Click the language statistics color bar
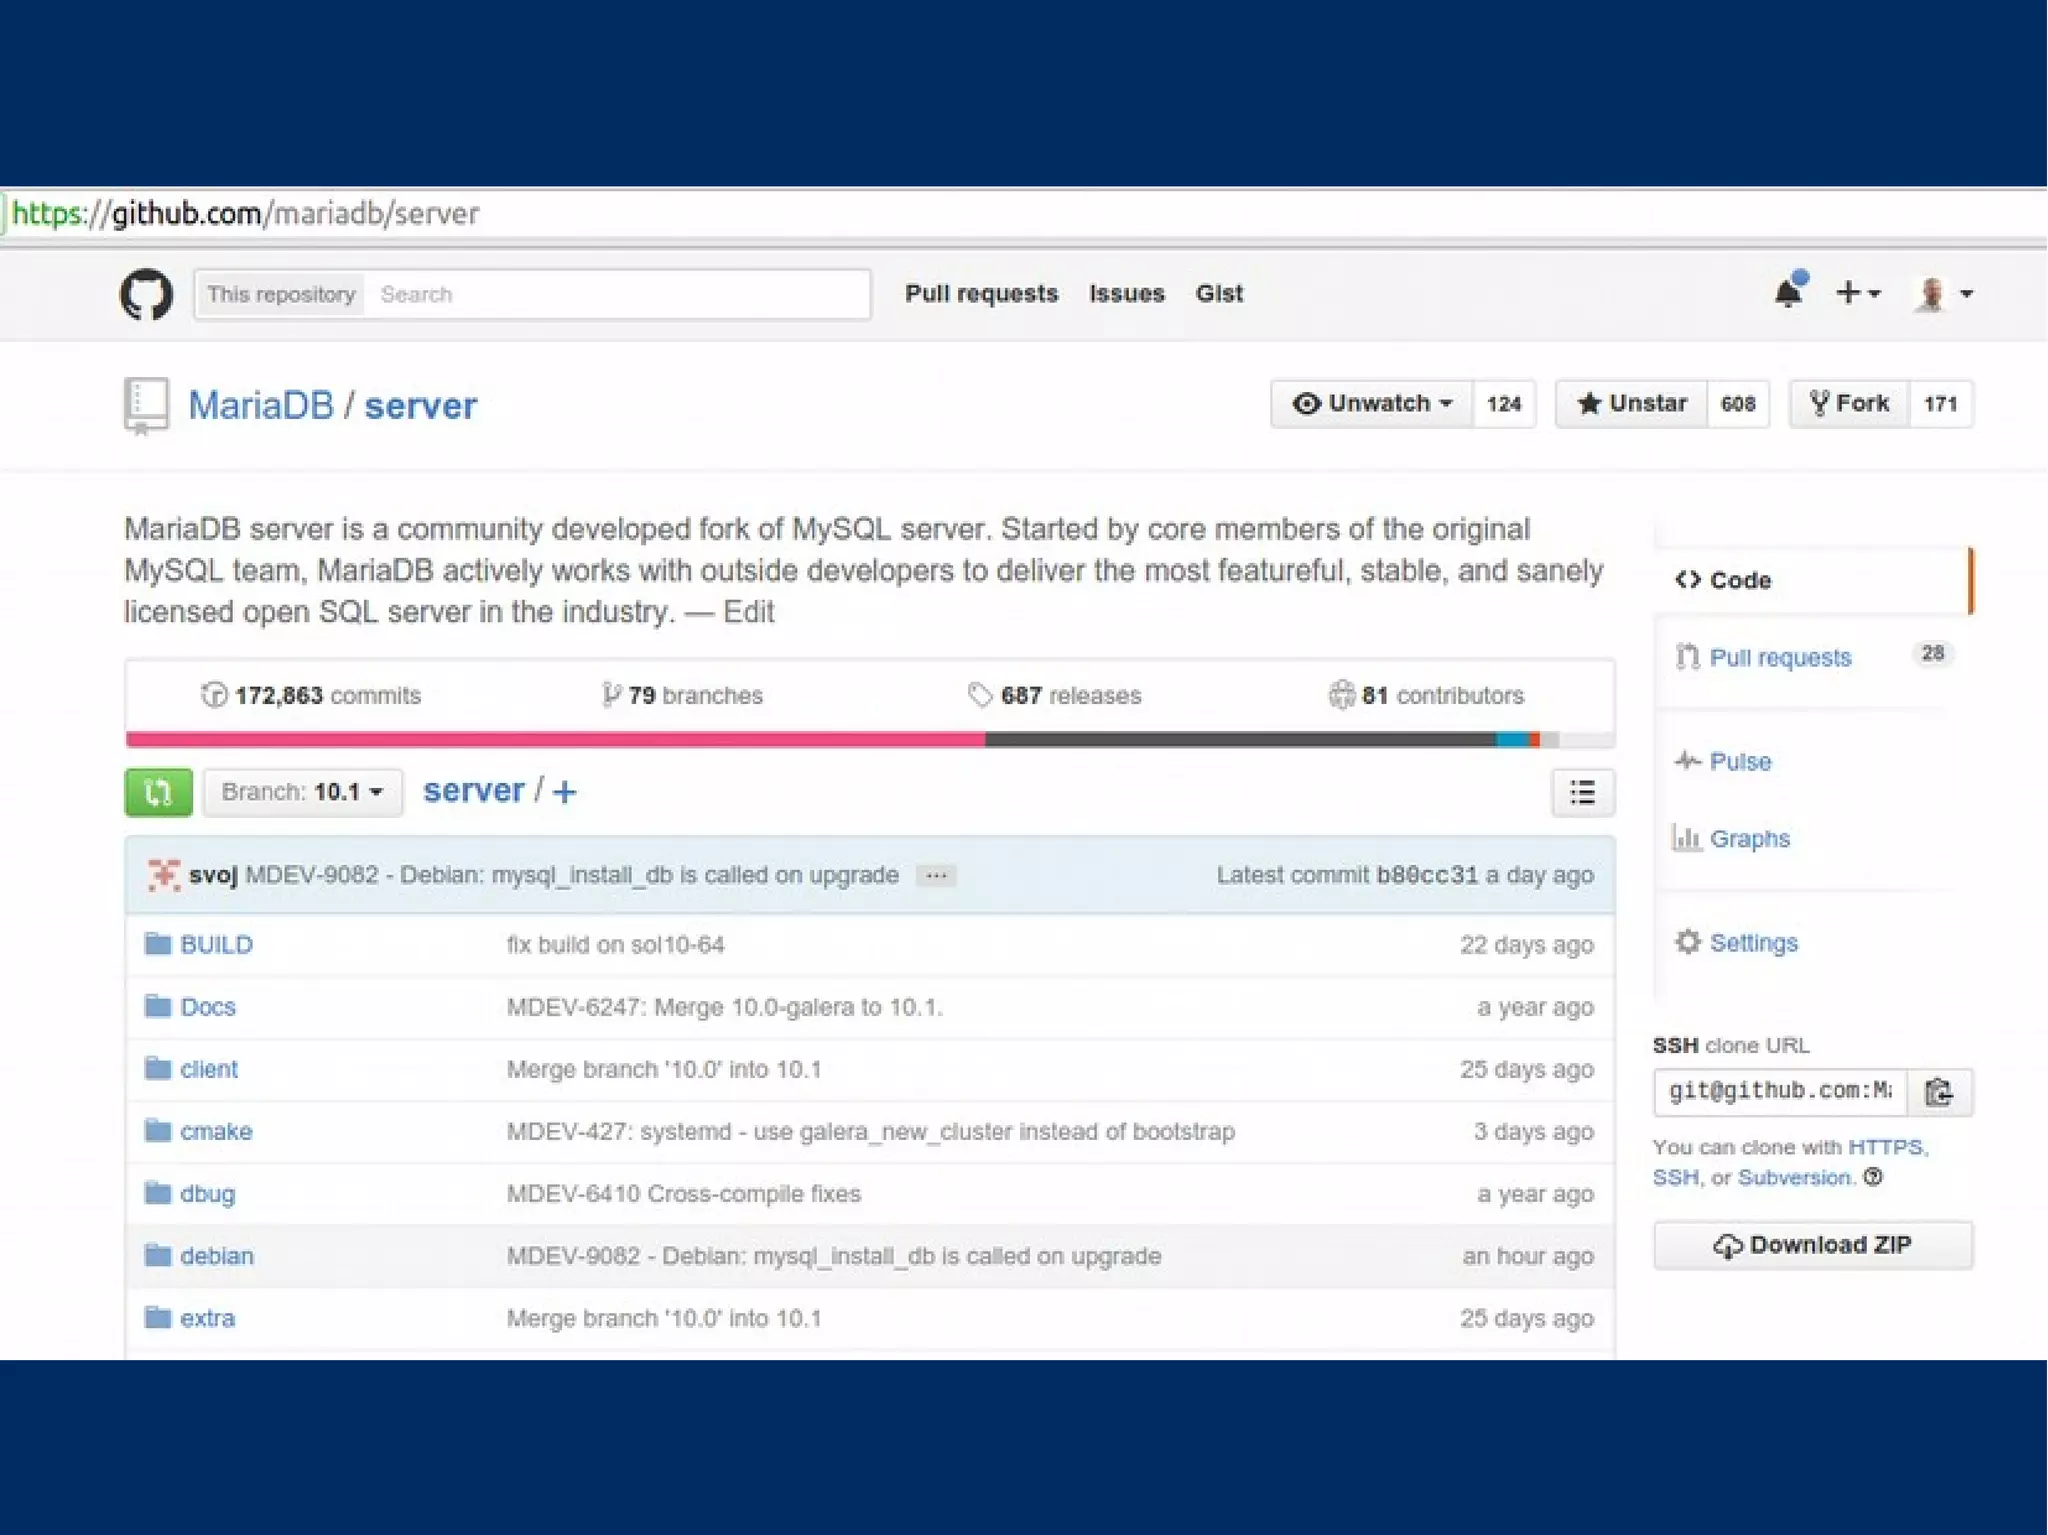2048x1535 pixels. pyautogui.click(x=869, y=740)
